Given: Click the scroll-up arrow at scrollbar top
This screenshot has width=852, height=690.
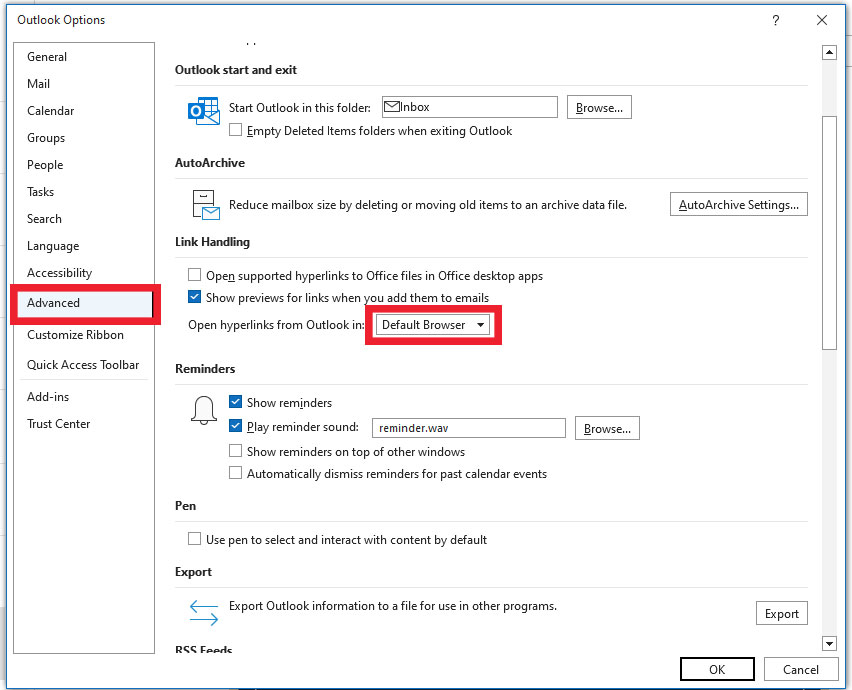Looking at the screenshot, I should (x=829, y=53).
